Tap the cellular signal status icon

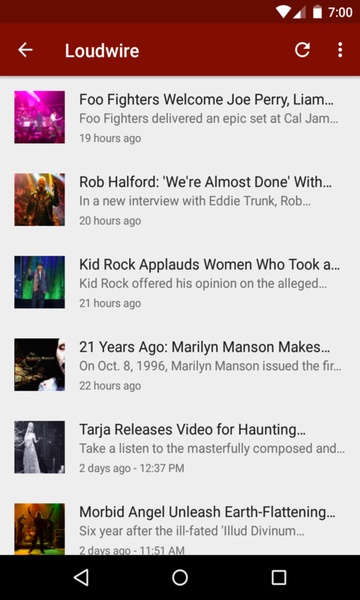pyautogui.click(x=301, y=12)
